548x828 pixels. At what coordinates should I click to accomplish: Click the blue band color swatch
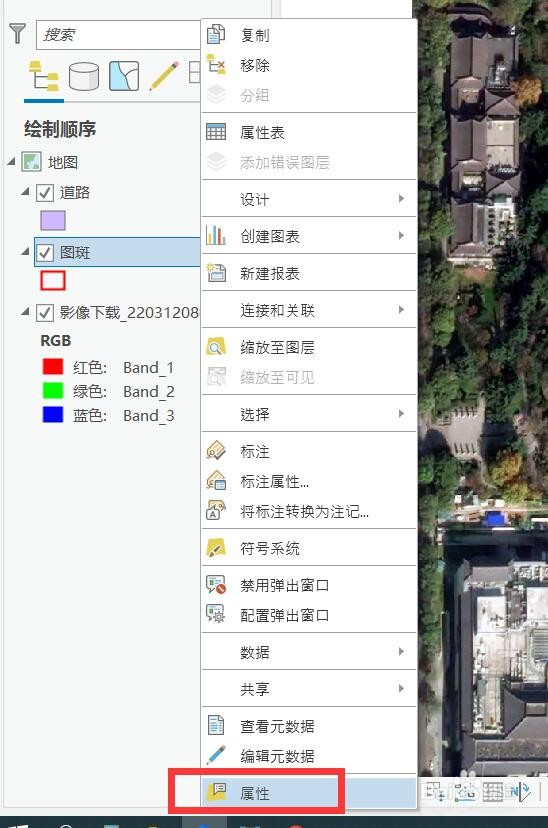(53, 415)
